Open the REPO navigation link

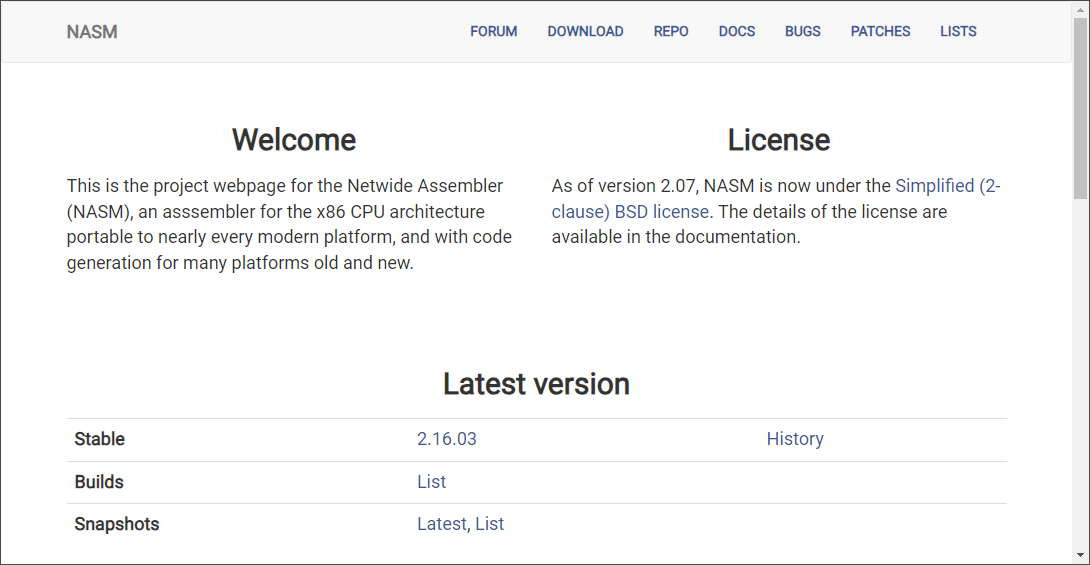point(671,32)
